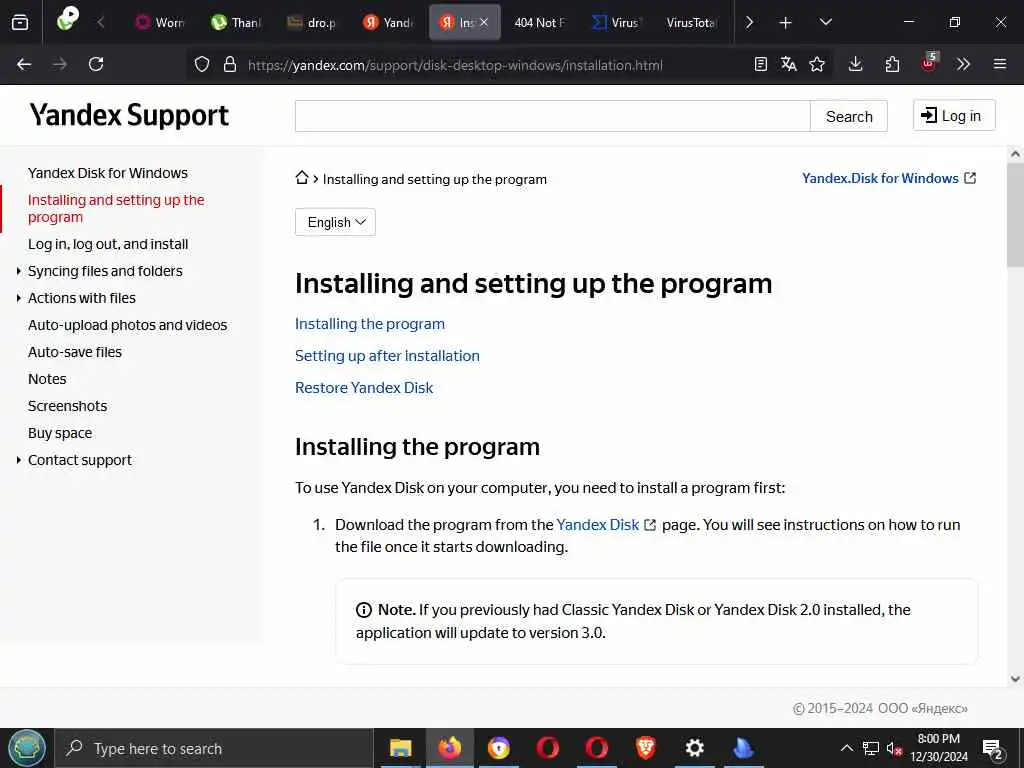Switch to the Worm tab

point(159,22)
